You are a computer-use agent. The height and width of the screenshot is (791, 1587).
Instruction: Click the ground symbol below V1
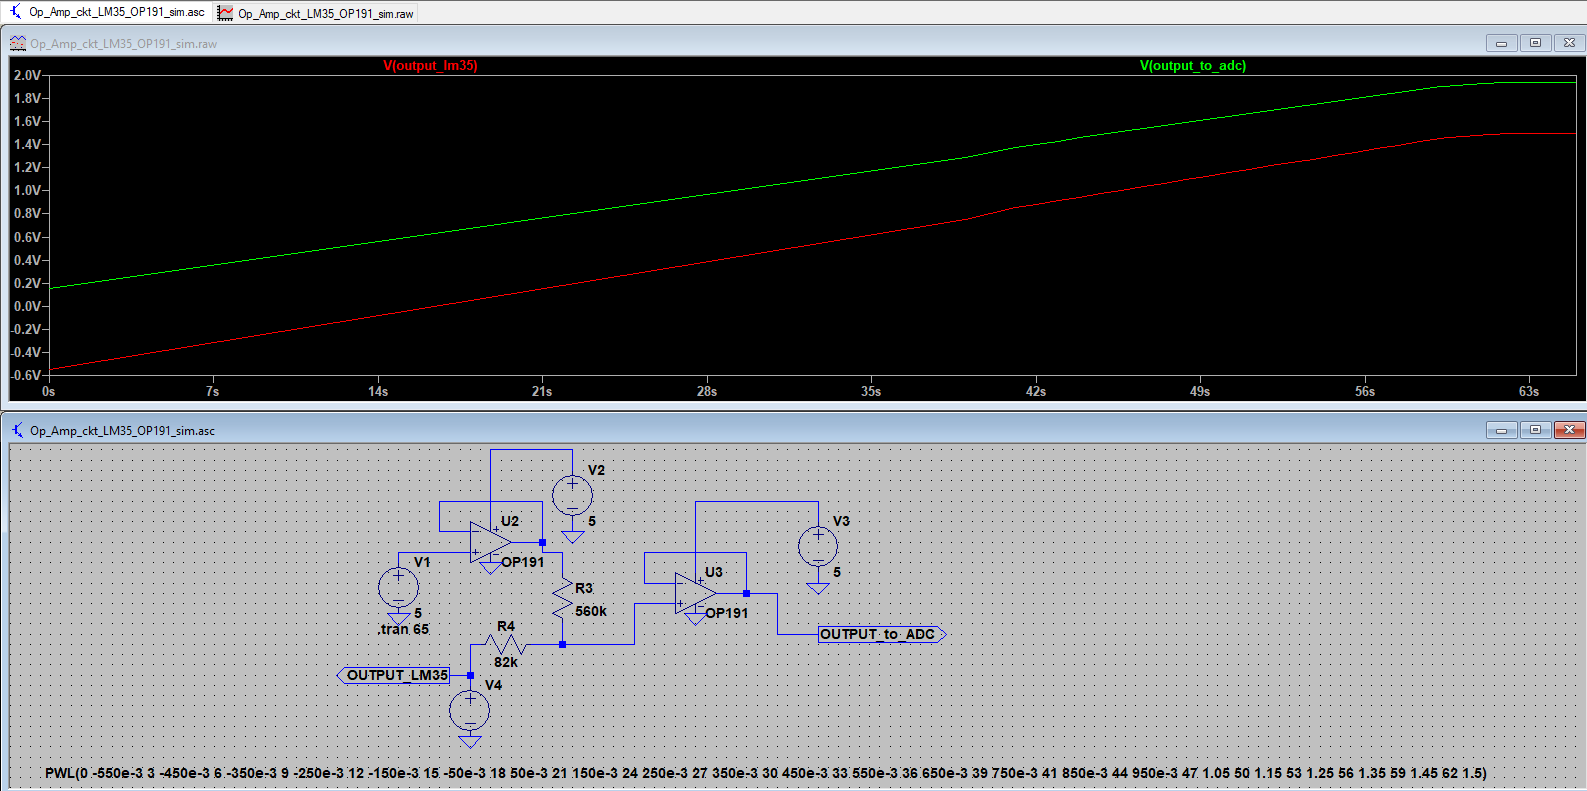click(398, 618)
